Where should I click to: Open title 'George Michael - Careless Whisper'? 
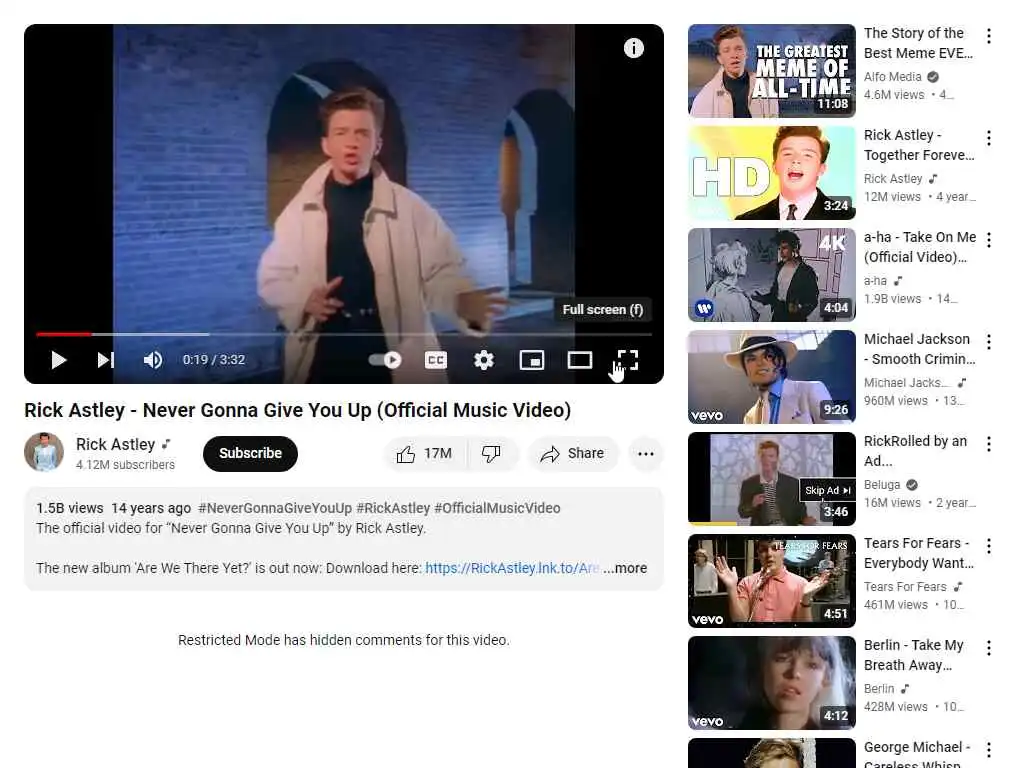click(x=917, y=754)
